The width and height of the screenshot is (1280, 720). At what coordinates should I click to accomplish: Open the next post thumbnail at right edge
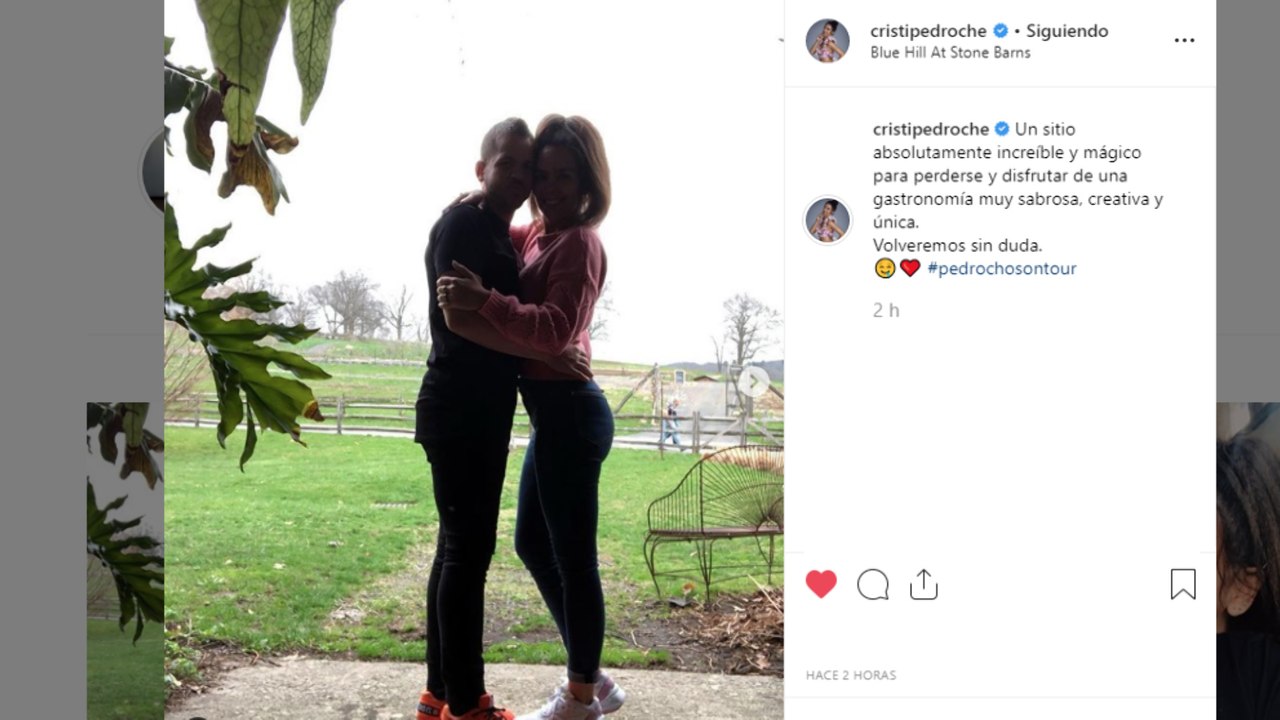pyautogui.click(x=1248, y=560)
